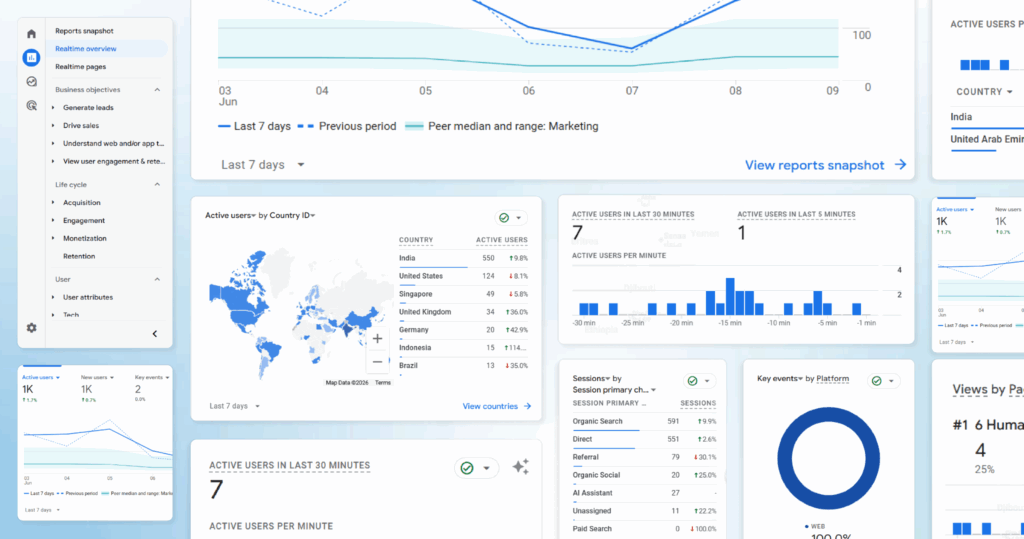Click the Indonesia country row

tap(464, 348)
